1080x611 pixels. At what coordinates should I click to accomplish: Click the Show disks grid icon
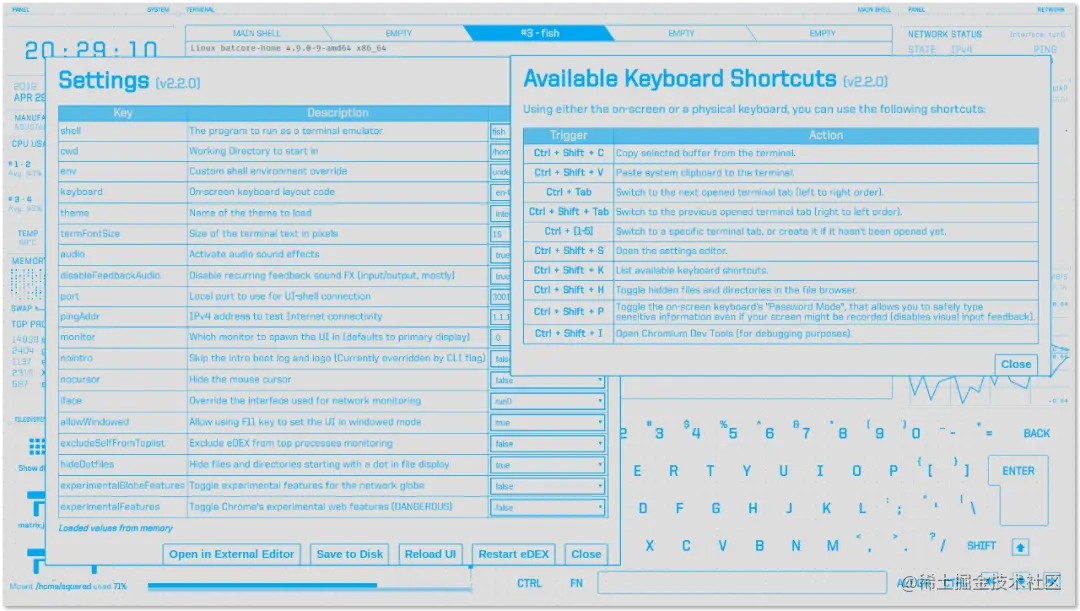click(37, 446)
